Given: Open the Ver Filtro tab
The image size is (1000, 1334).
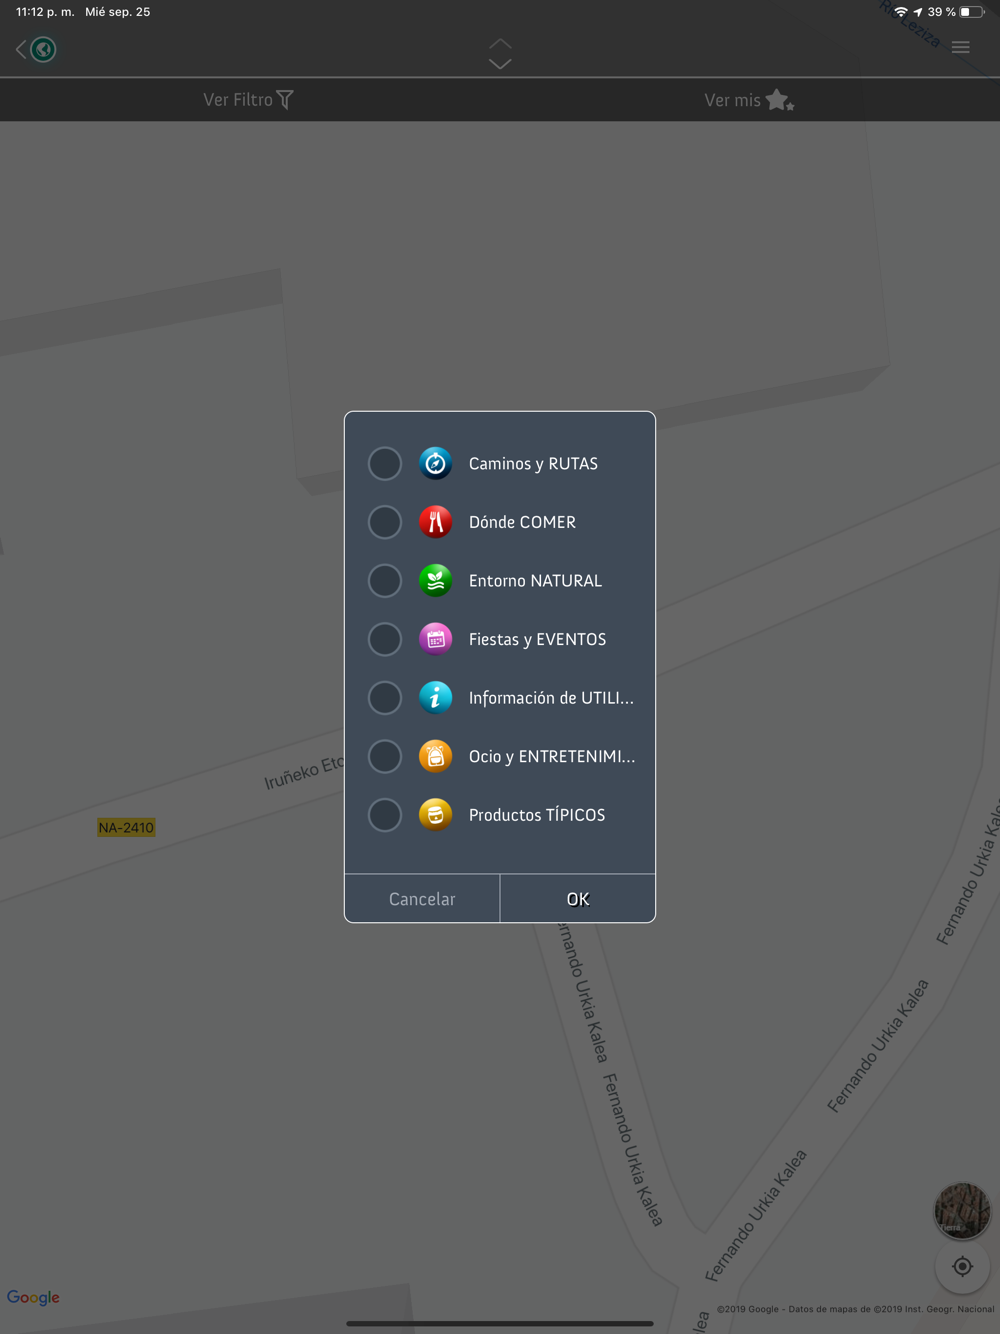Looking at the screenshot, I should (x=249, y=100).
